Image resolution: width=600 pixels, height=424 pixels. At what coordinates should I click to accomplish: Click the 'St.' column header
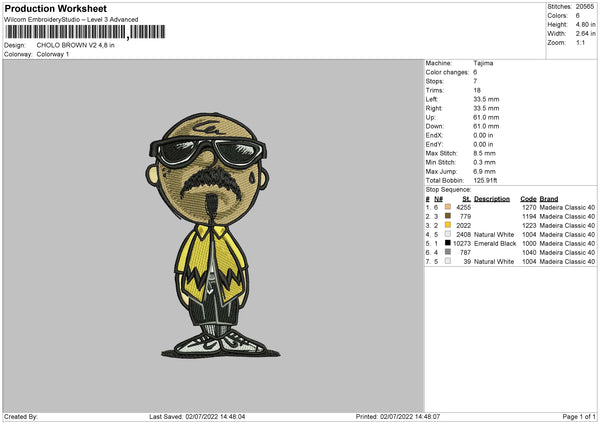click(466, 199)
